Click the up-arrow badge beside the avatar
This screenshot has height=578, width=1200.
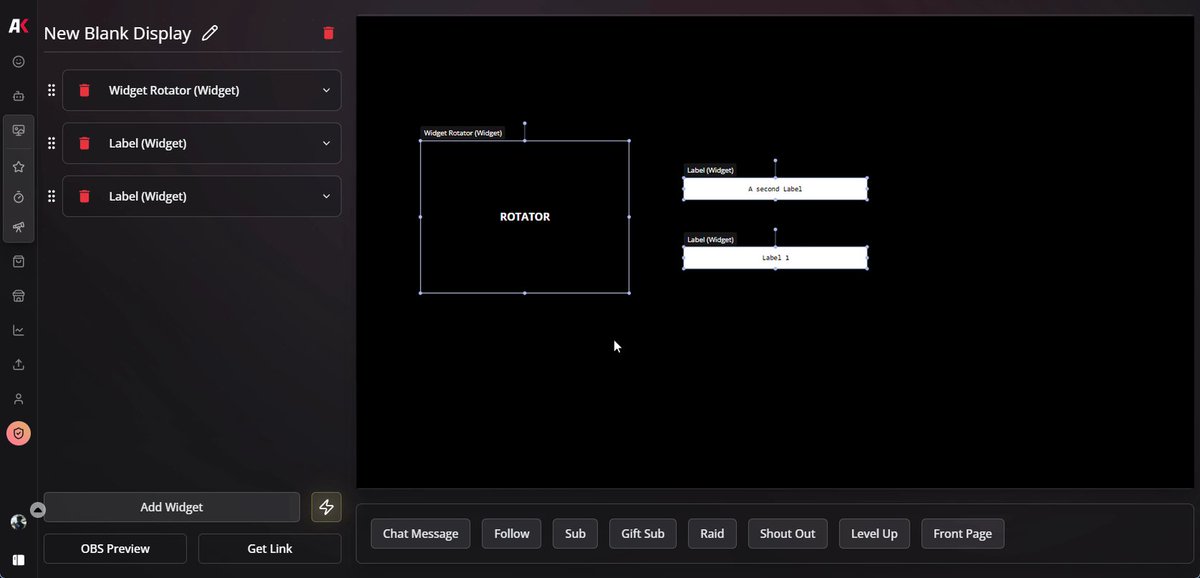click(x=38, y=510)
